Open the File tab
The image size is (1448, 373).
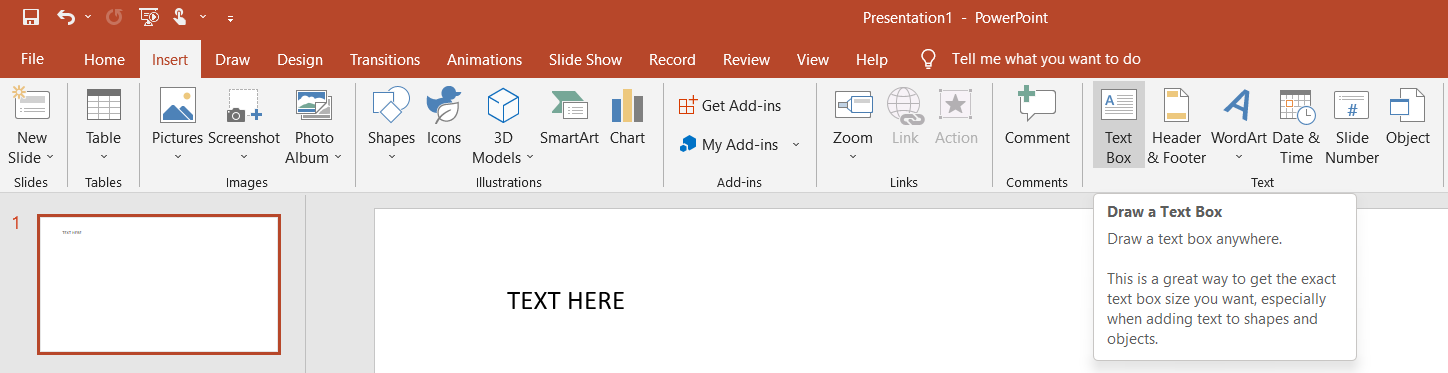(x=32, y=59)
